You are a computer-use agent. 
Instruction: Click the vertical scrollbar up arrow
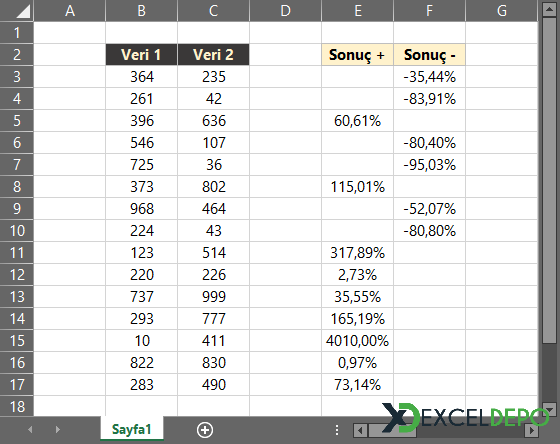(x=549, y=9)
